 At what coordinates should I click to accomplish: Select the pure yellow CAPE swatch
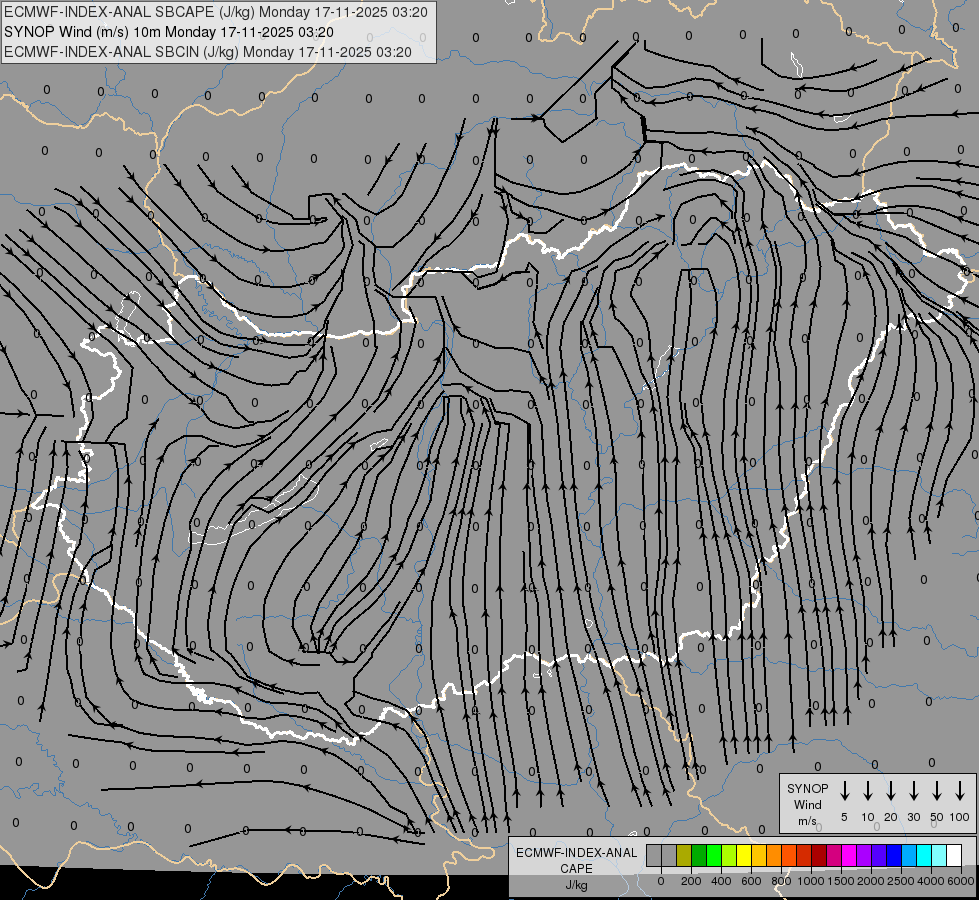tap(744, 855)
